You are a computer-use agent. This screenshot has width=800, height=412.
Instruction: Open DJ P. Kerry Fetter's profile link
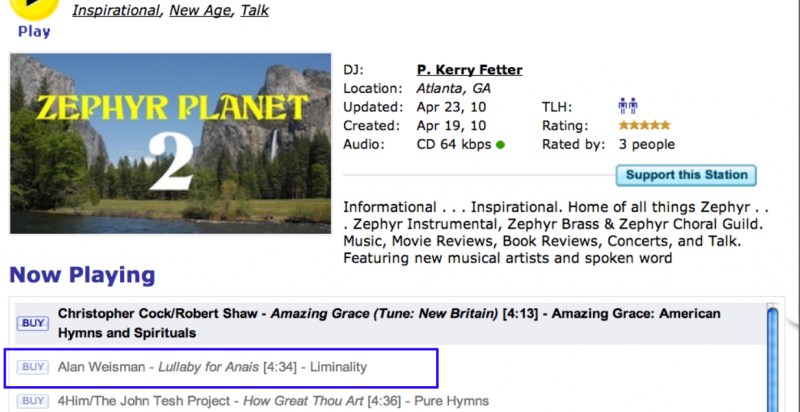469,70
